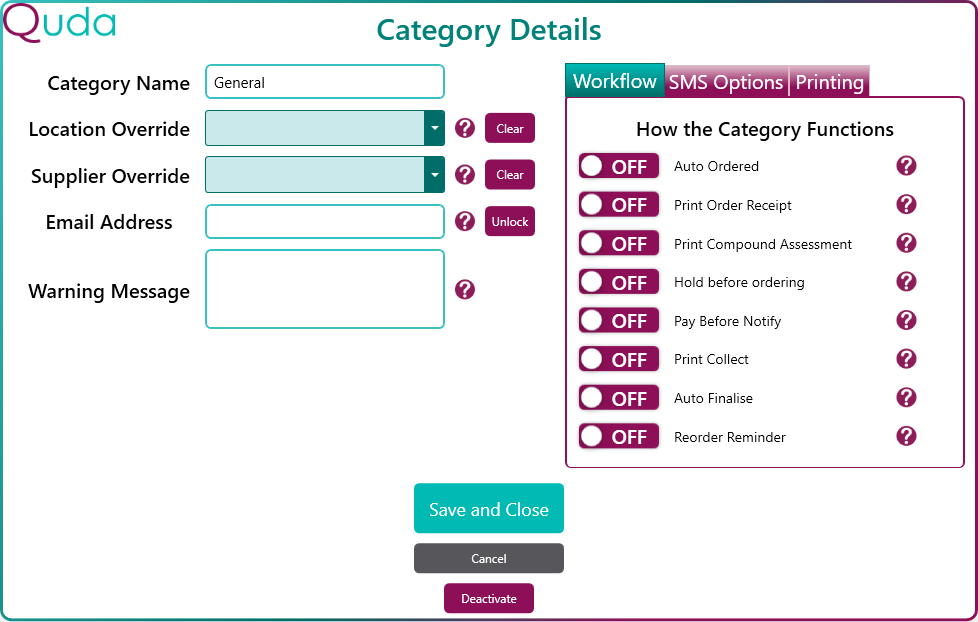This screenshot has height=622, width=978.
Task: Expand the Supplier Override dropdown
Action: click(x=435, y=175)
